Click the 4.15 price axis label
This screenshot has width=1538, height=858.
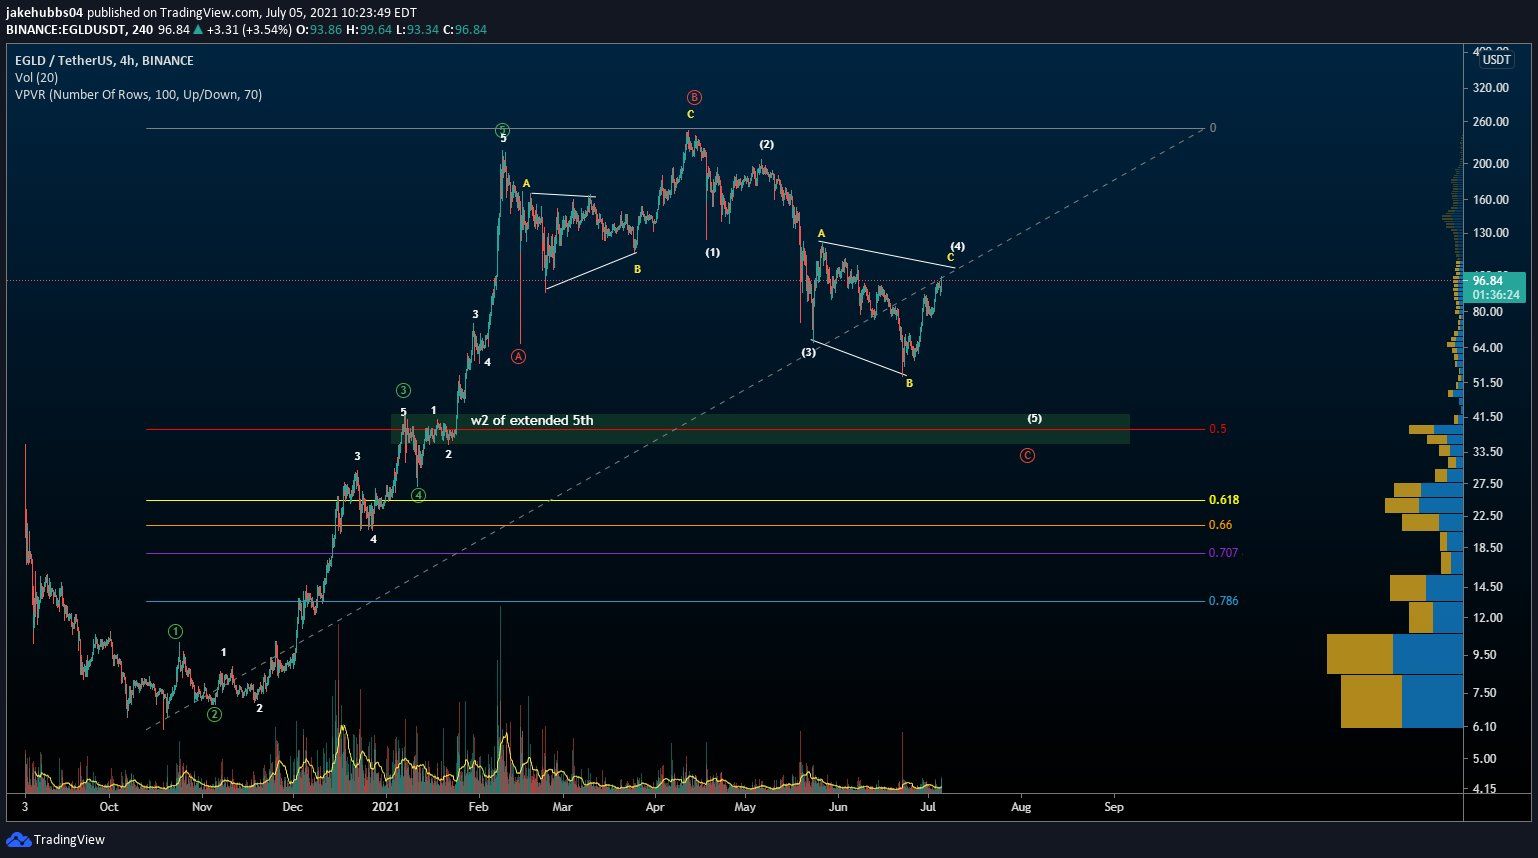[x=1485, y=789]
